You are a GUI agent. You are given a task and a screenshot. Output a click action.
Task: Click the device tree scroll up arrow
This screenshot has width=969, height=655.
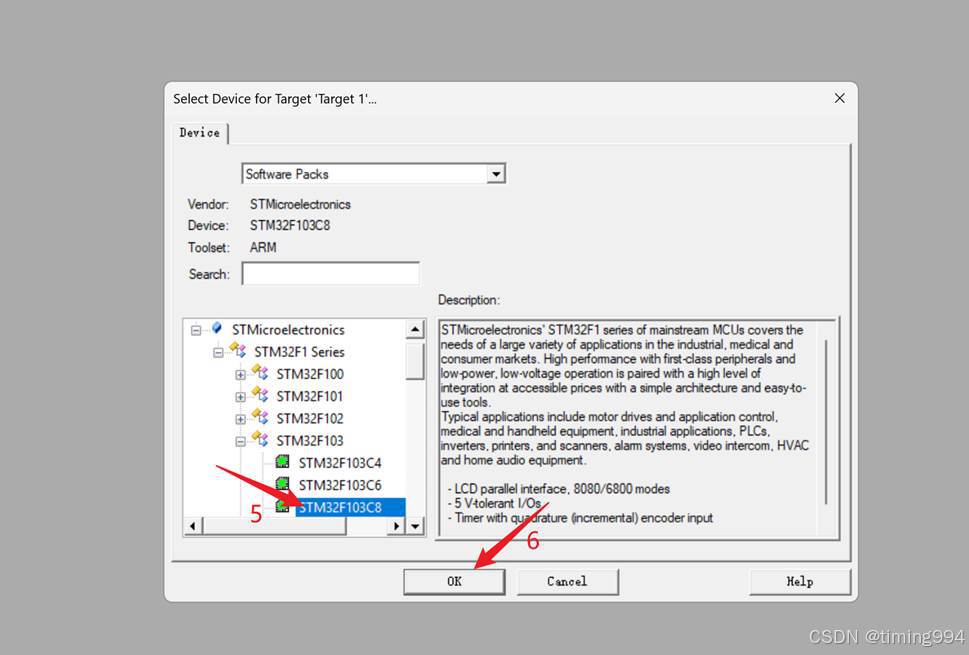click(415, 329)
